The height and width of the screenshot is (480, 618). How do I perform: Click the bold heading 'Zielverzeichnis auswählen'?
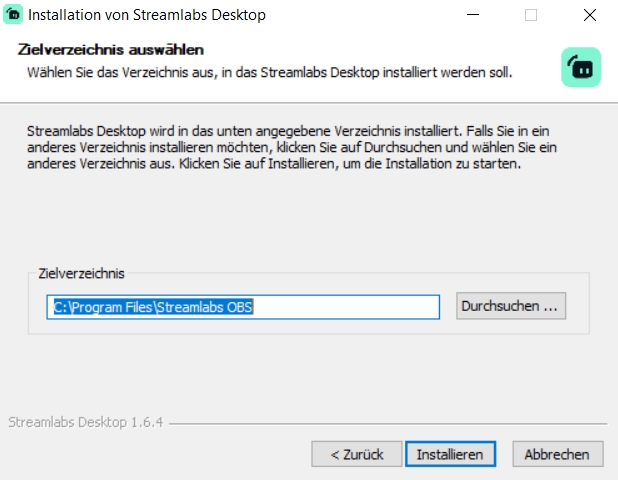click(111, 50)
